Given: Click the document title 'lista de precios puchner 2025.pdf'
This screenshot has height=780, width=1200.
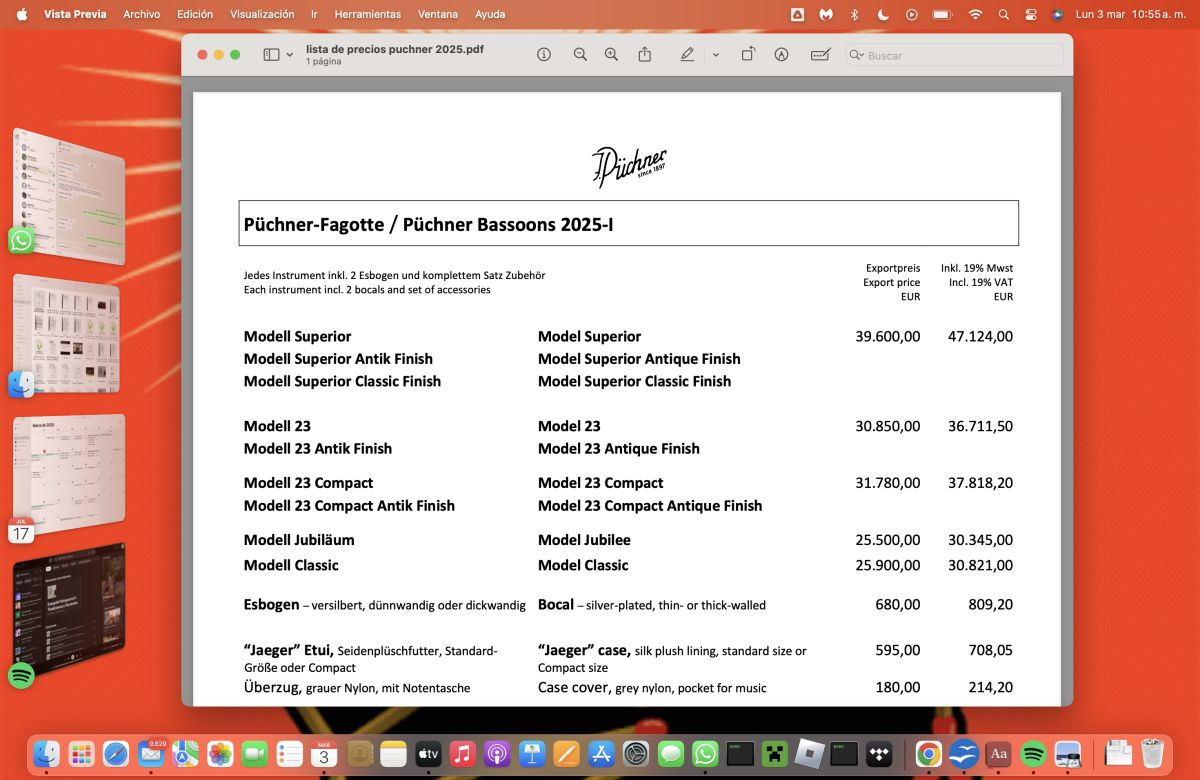Looking at the screenshot, I should [395, 48].
